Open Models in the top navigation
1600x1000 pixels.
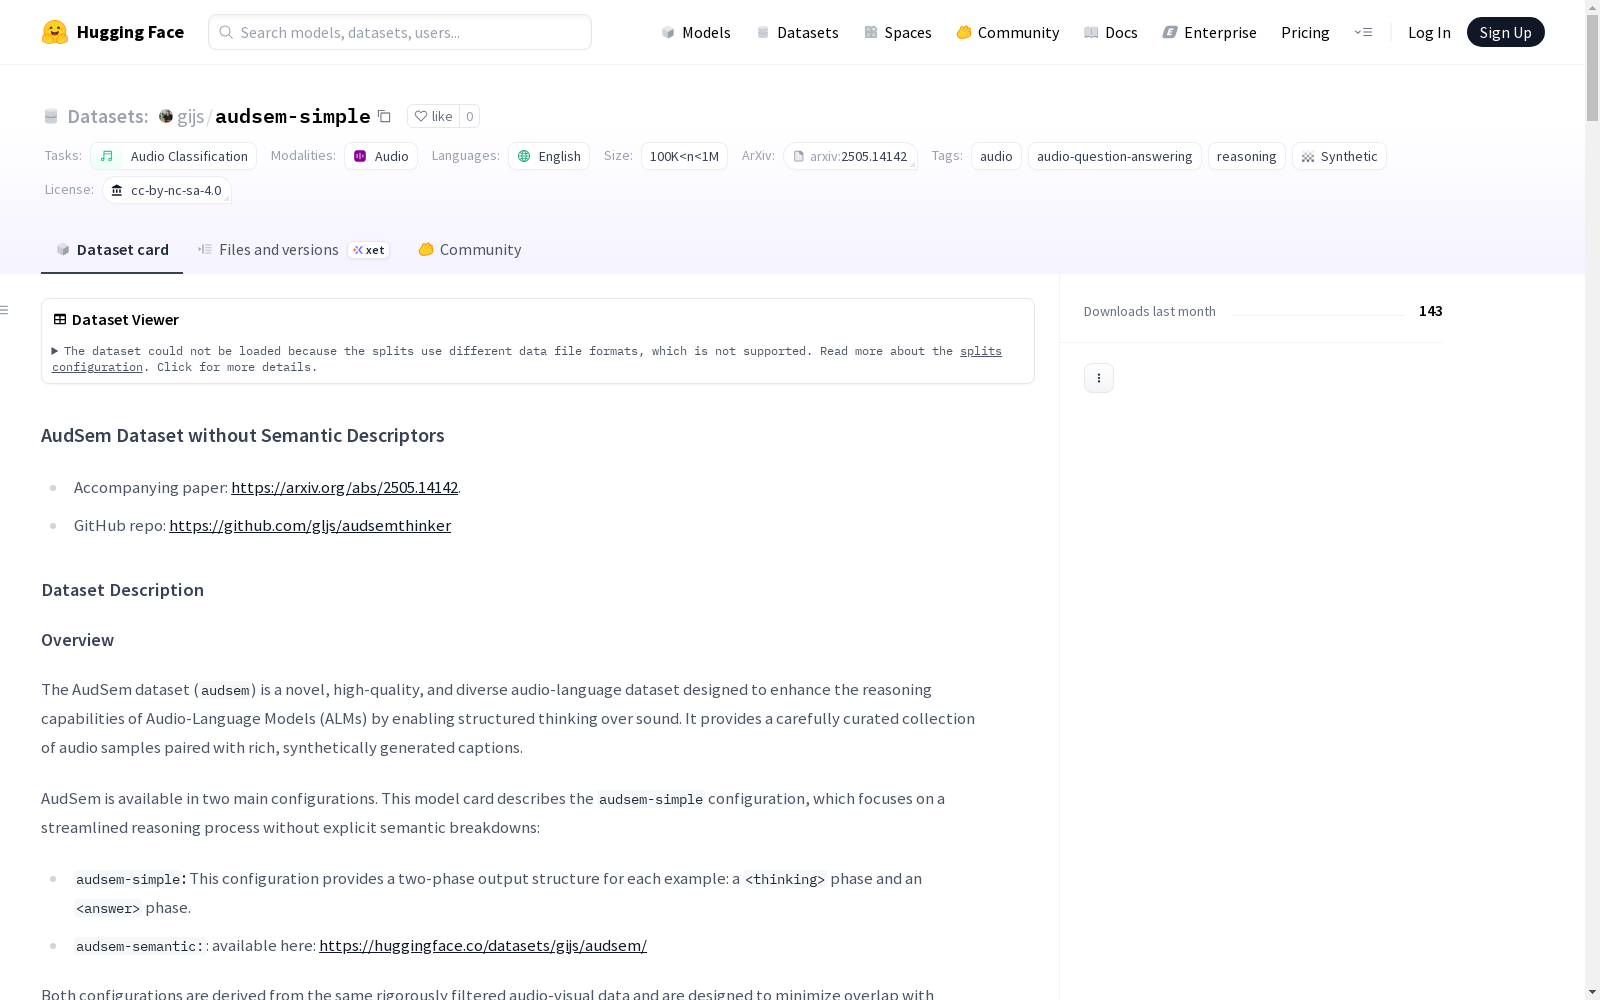[696, 32]
